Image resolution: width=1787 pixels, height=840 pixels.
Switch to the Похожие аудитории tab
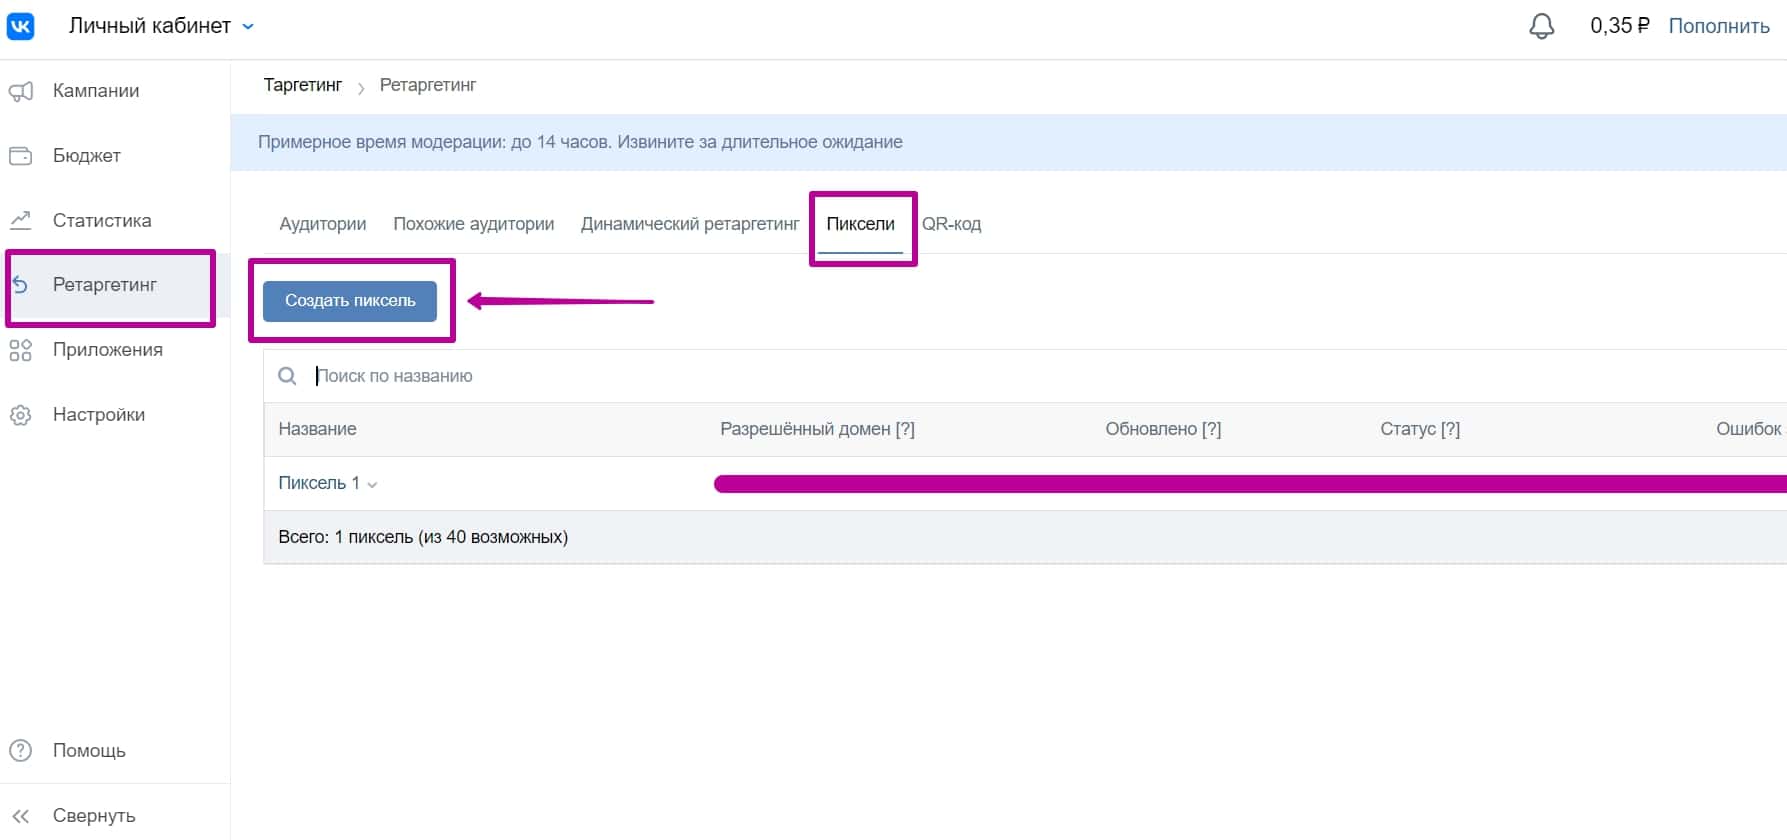pos(473,224)
